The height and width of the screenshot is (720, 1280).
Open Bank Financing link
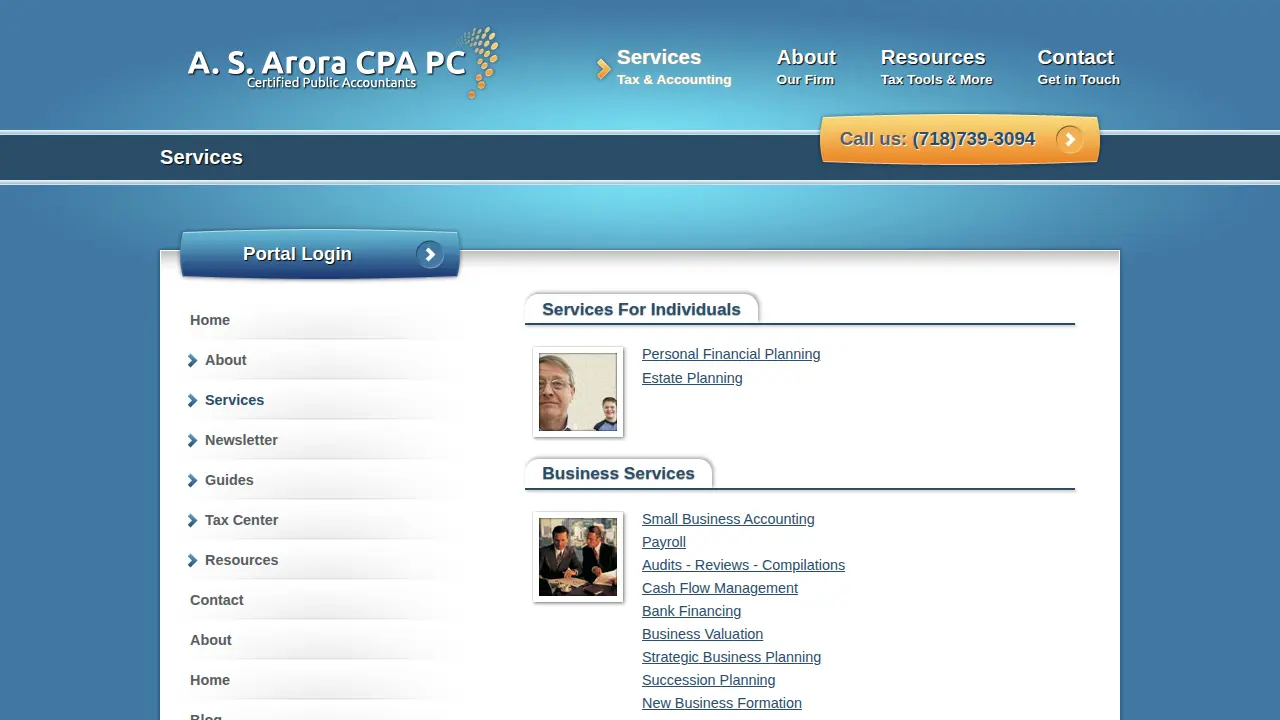691,611
